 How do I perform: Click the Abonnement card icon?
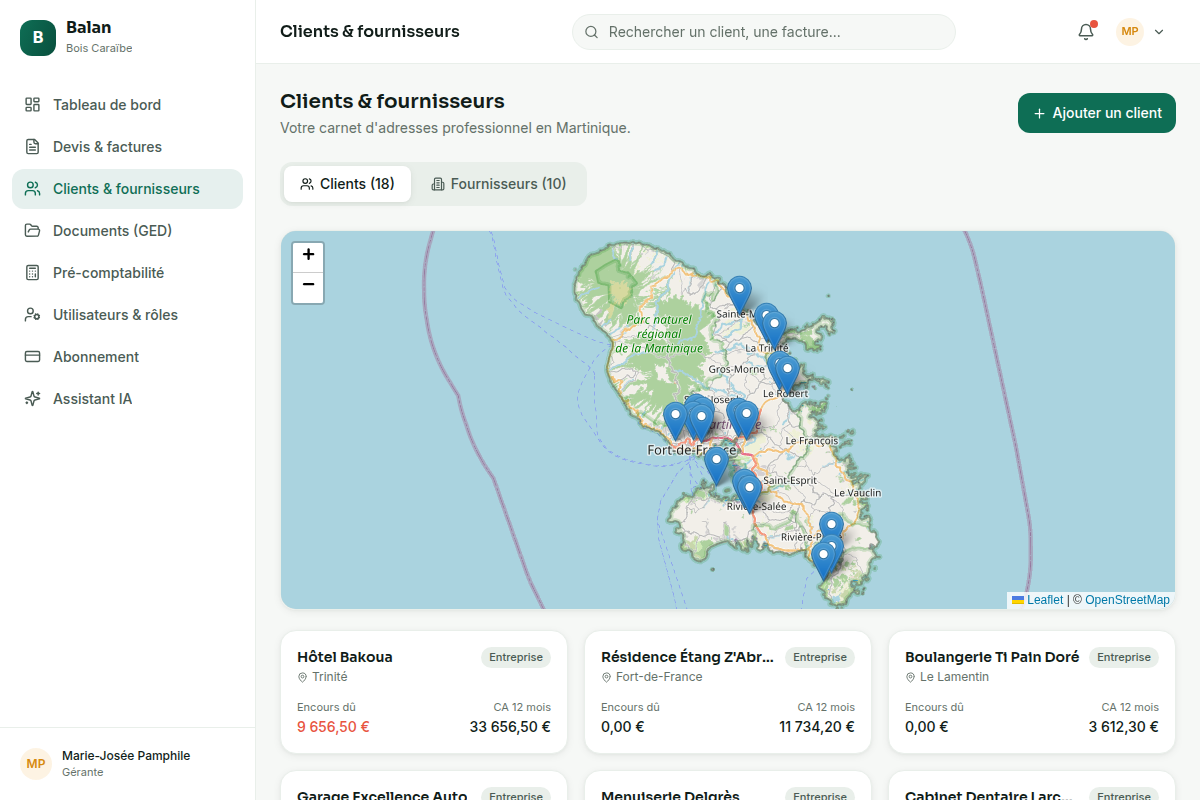[x=33, y=357]
